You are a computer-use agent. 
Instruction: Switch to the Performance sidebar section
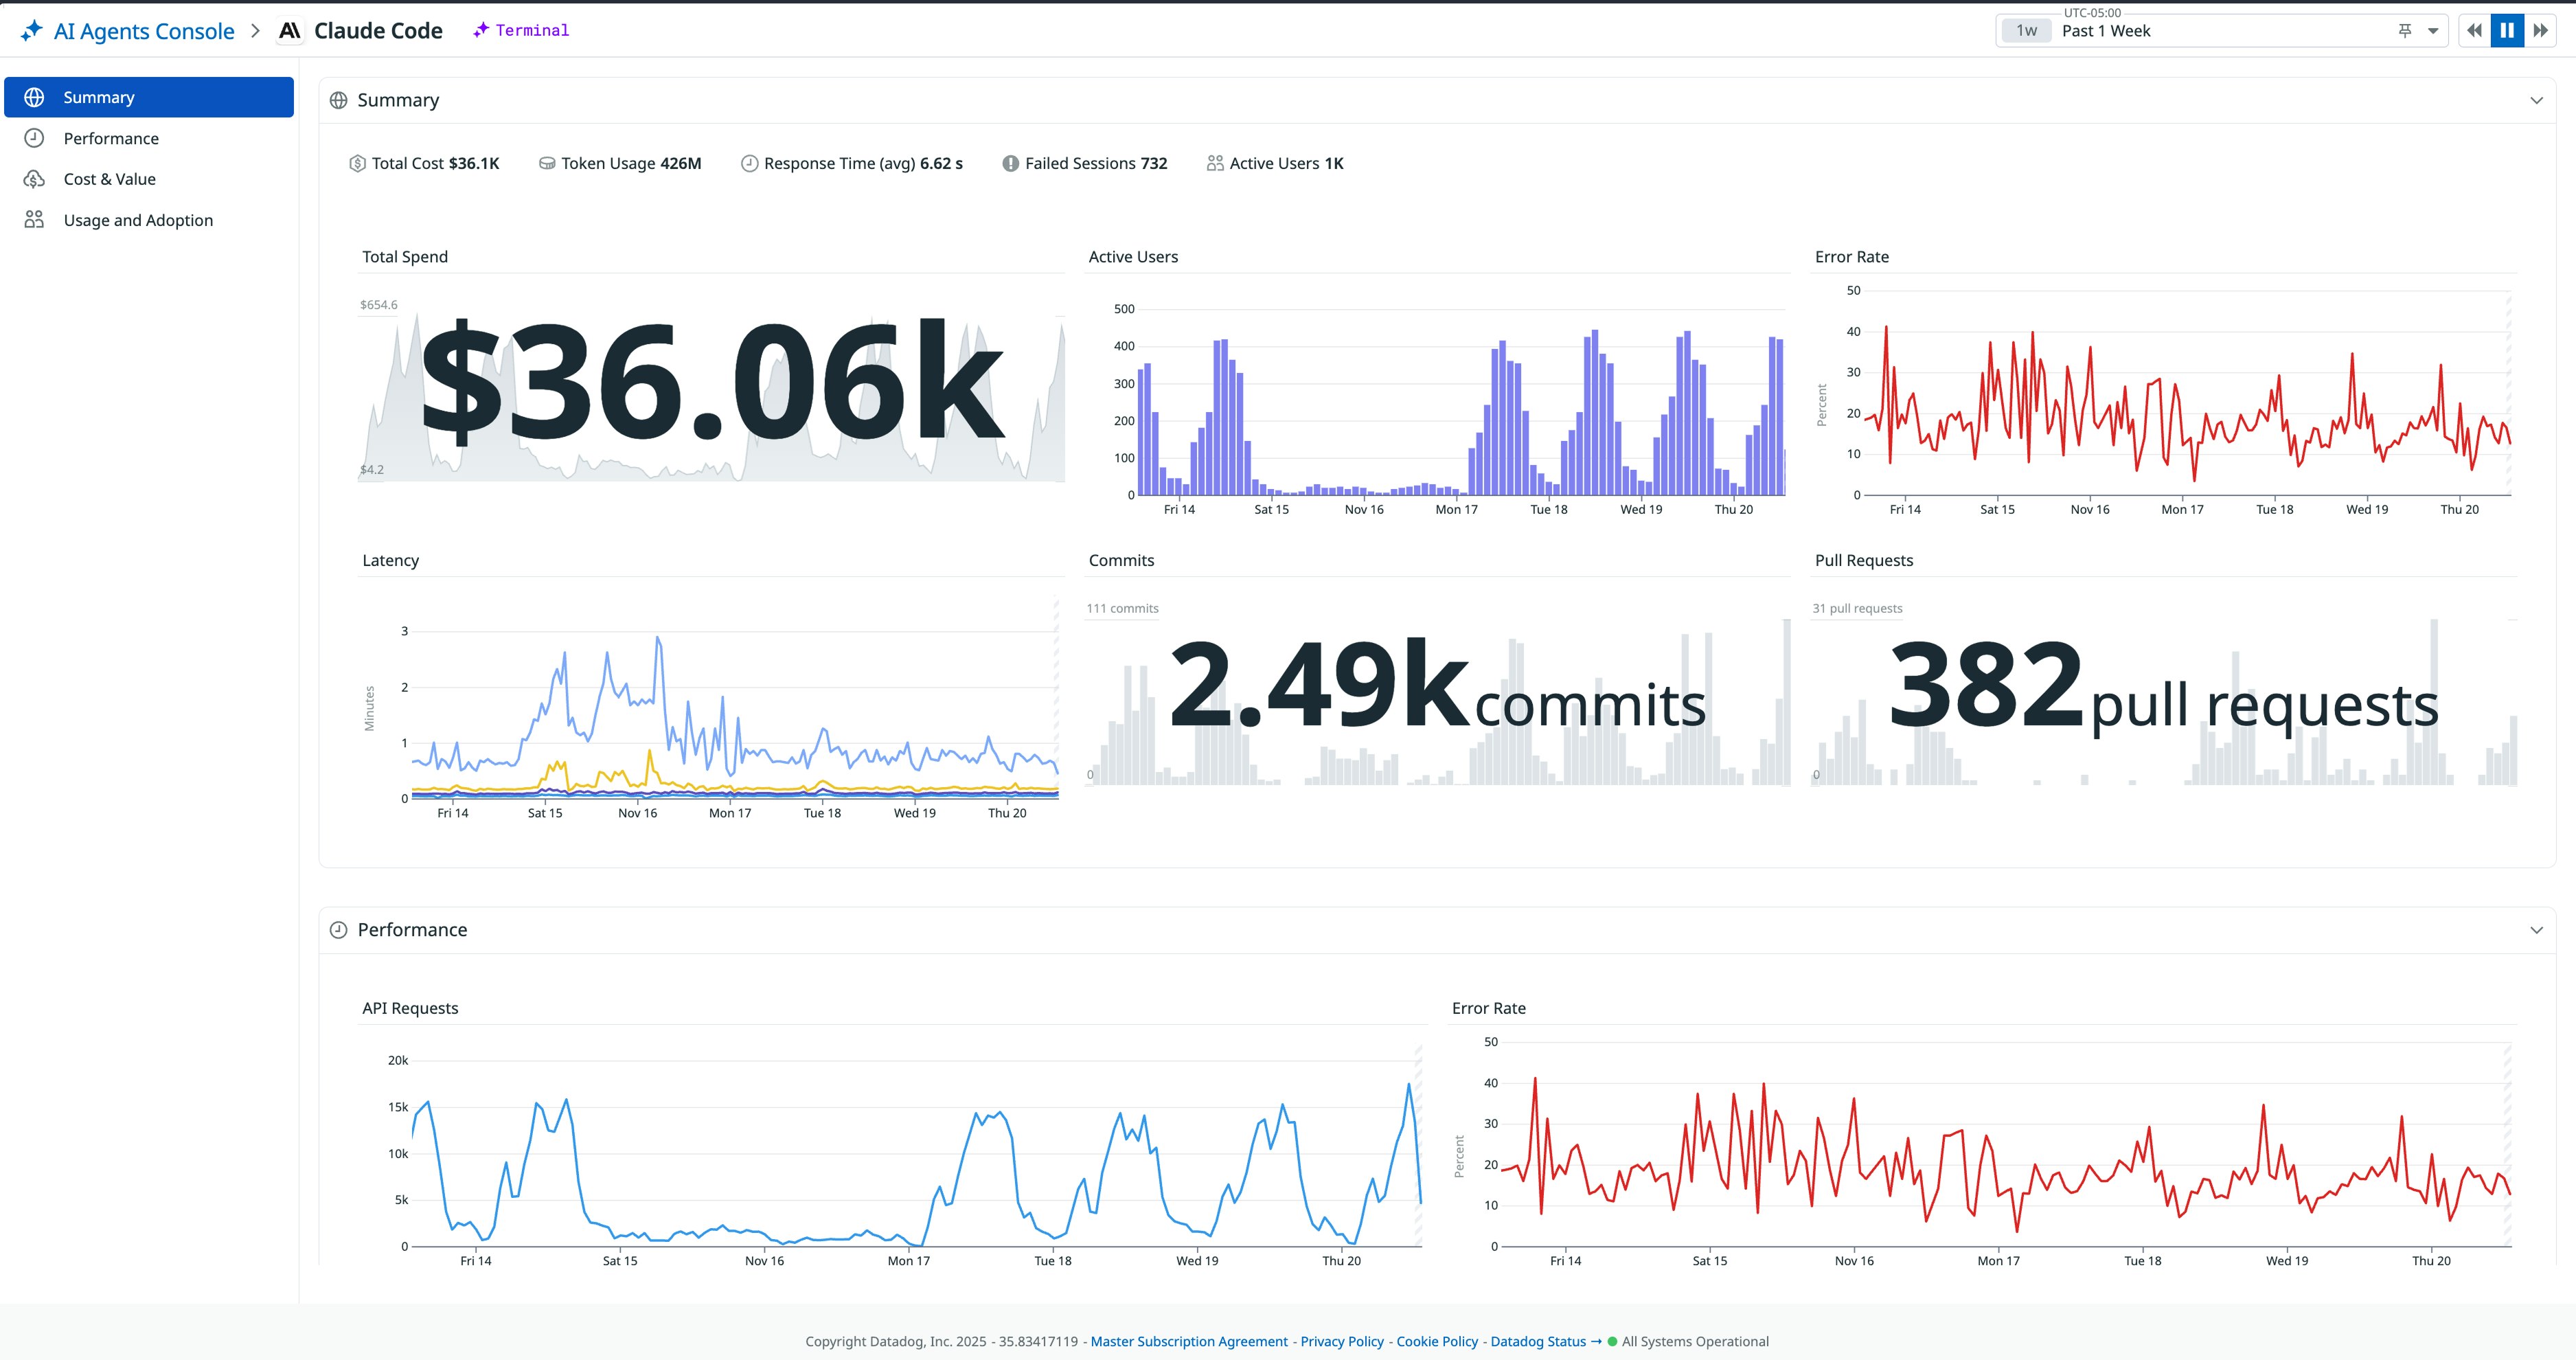point(110,138)
